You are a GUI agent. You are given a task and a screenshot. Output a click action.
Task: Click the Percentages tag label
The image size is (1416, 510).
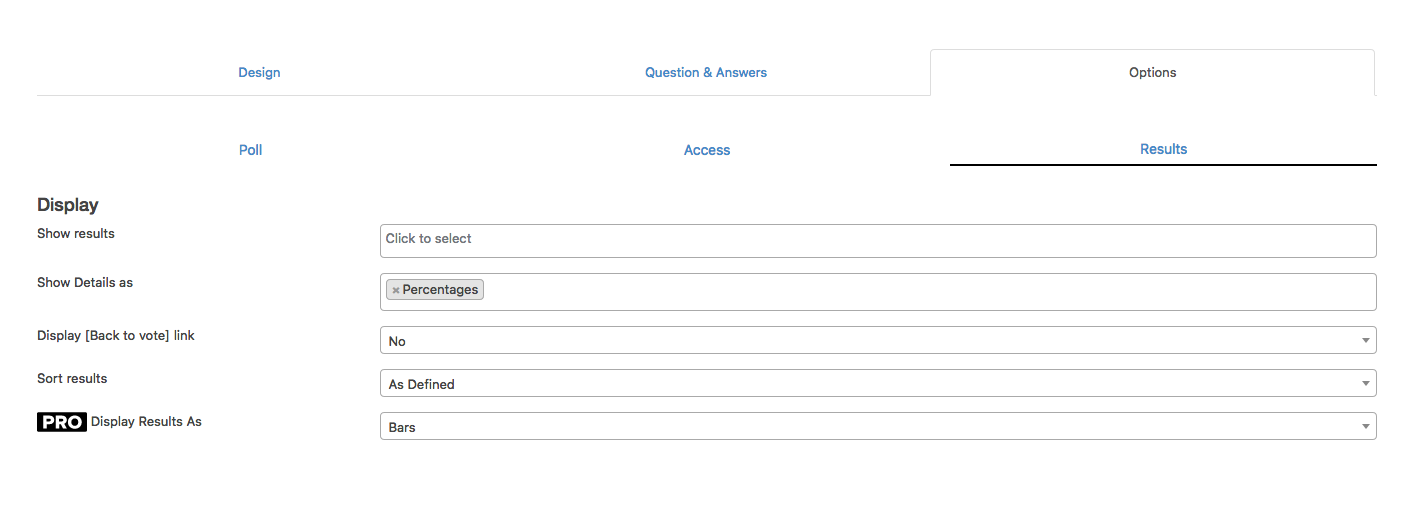tap(440, 290)
